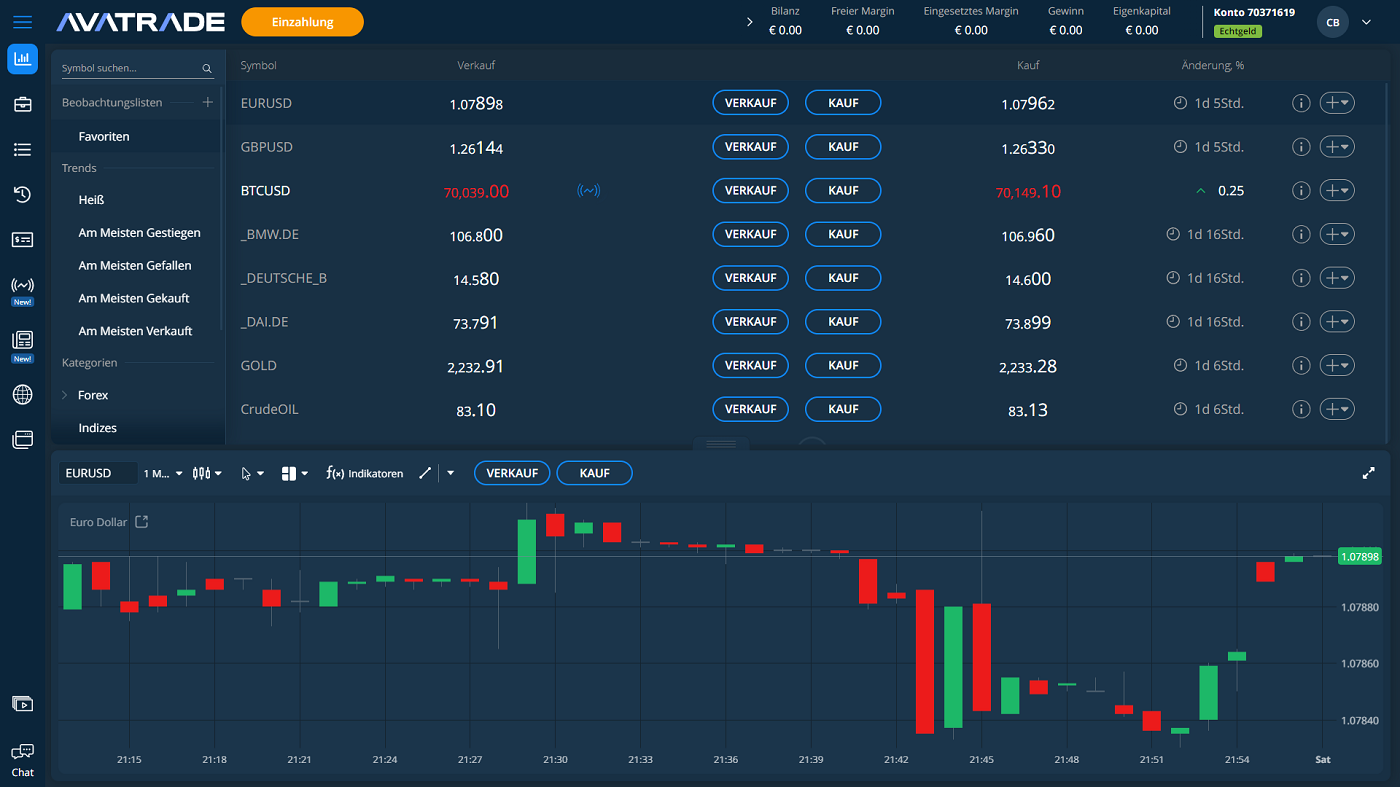Click KAUF in the chart toolbar

tap(595, 473)
